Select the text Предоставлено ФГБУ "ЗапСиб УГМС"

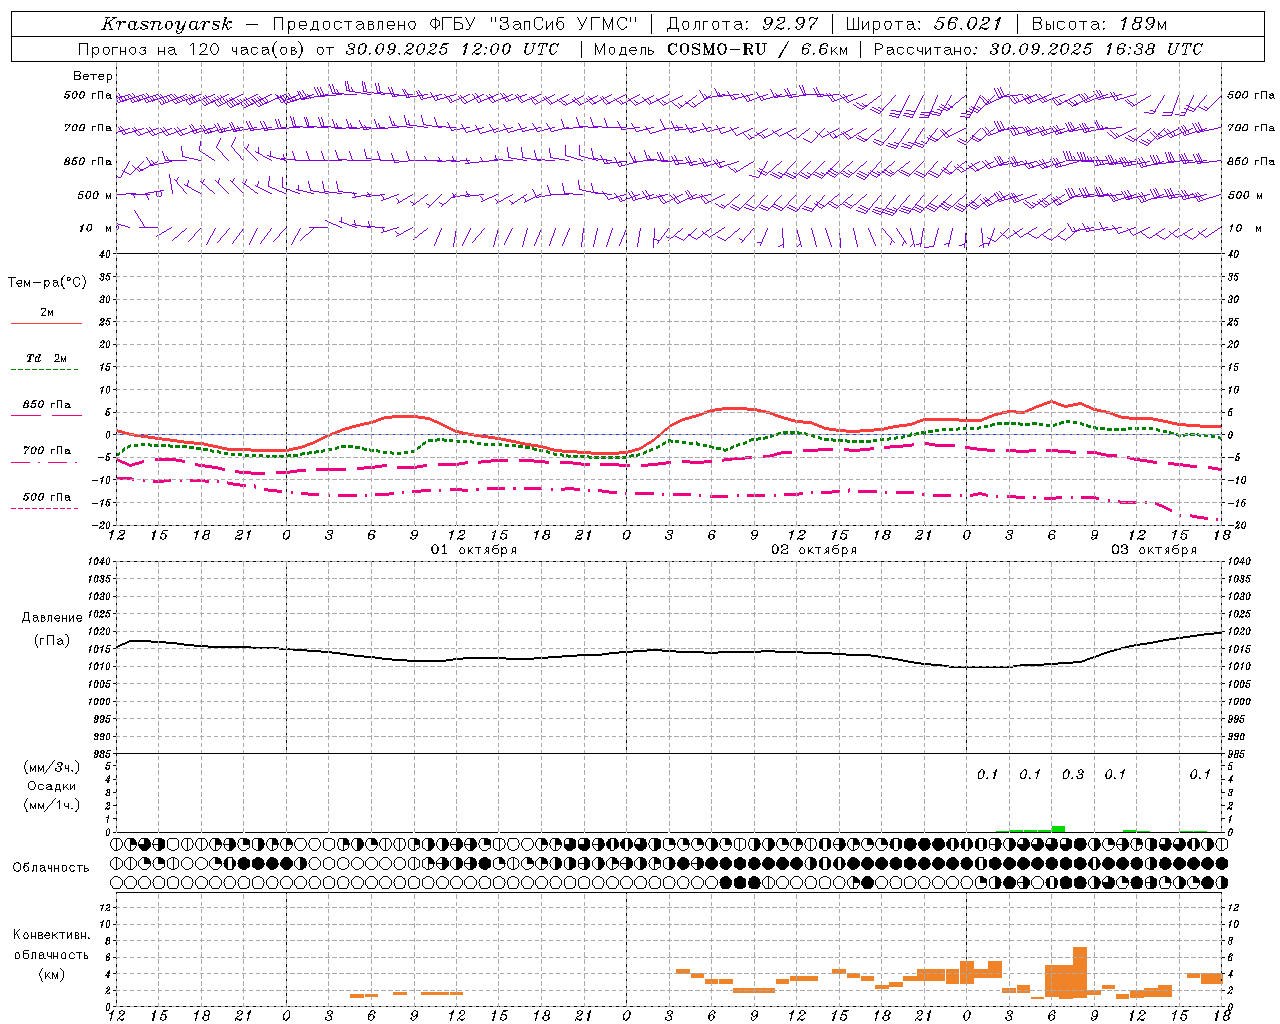(454, 24)
